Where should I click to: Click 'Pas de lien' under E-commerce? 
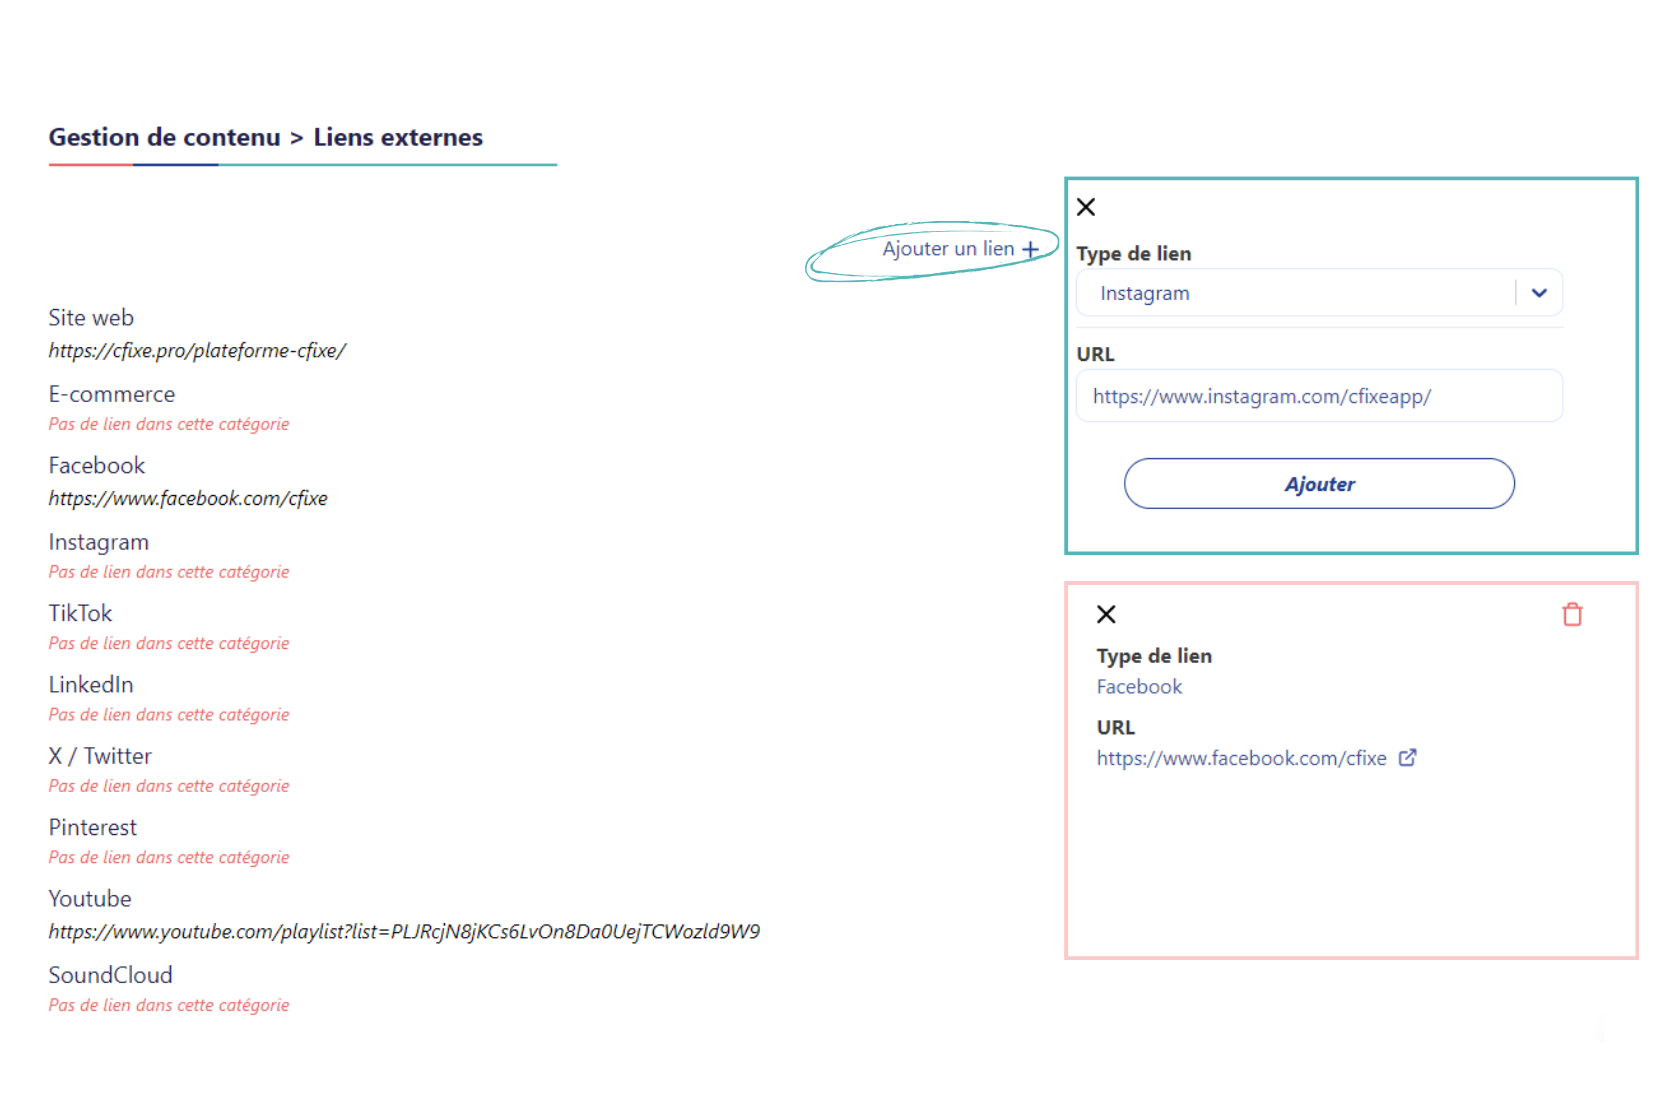pos(169,424)
